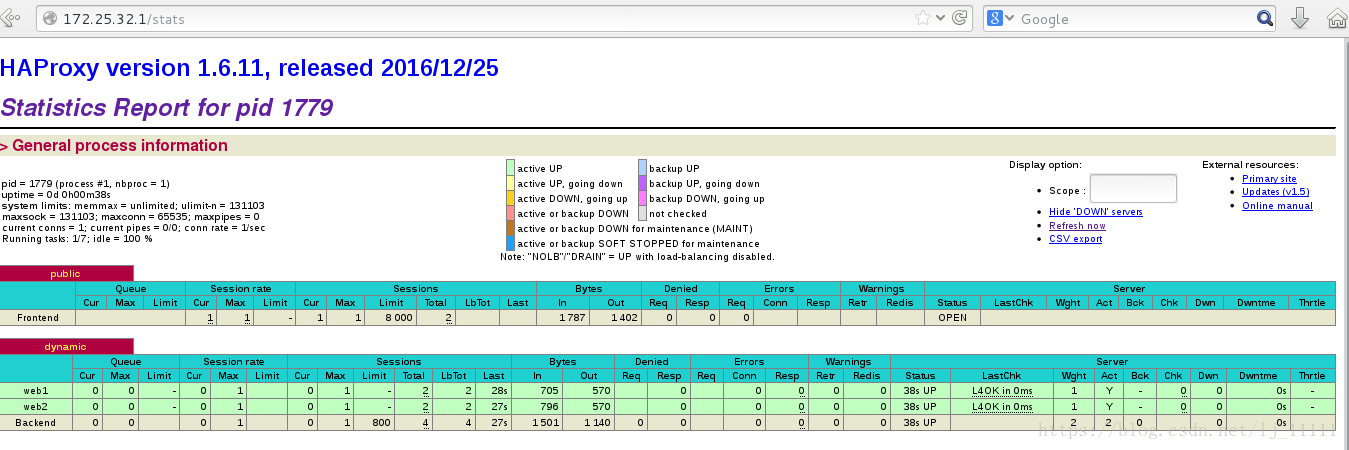Screen dimensions: 1349x450
Task: Click web2 LastChk L4OK in 0ms
Action: coord(1002,407)
